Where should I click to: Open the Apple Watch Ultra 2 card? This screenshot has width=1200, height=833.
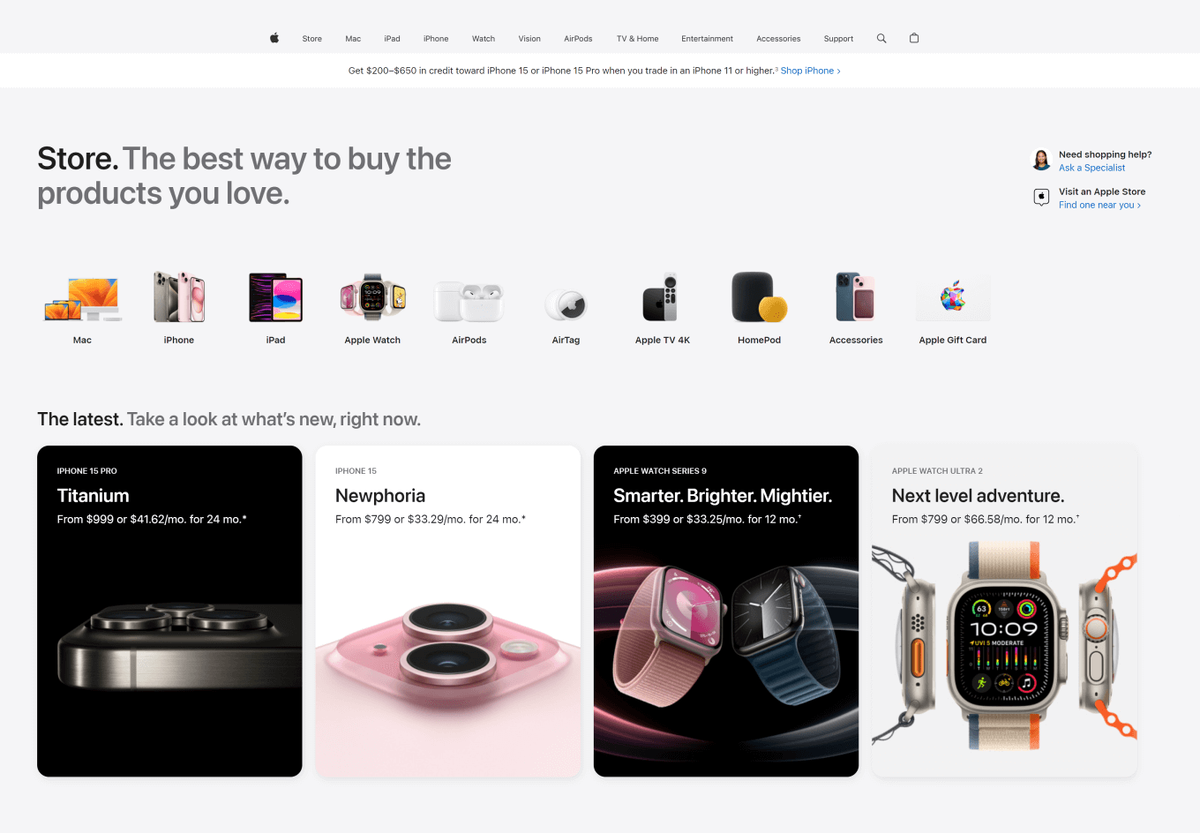(1004, 611)
